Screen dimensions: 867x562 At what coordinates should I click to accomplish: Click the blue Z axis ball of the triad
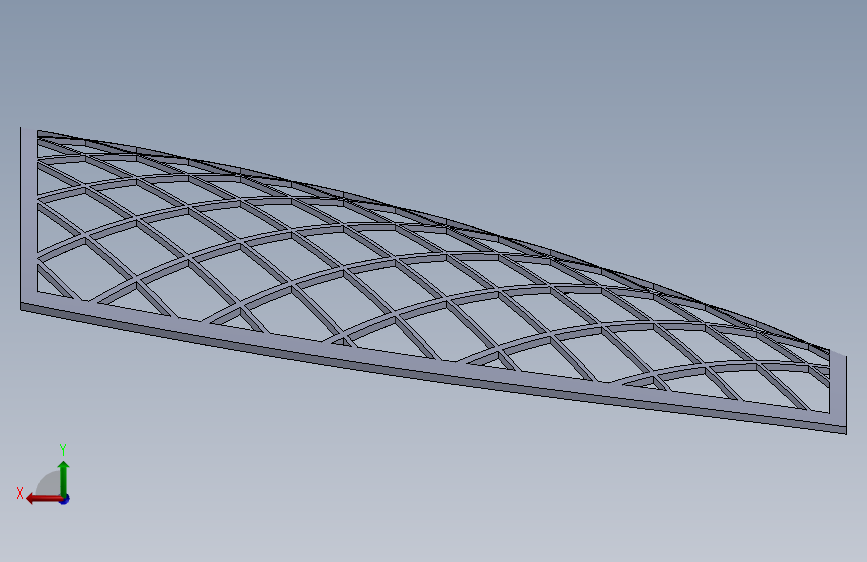click(65, 500)
